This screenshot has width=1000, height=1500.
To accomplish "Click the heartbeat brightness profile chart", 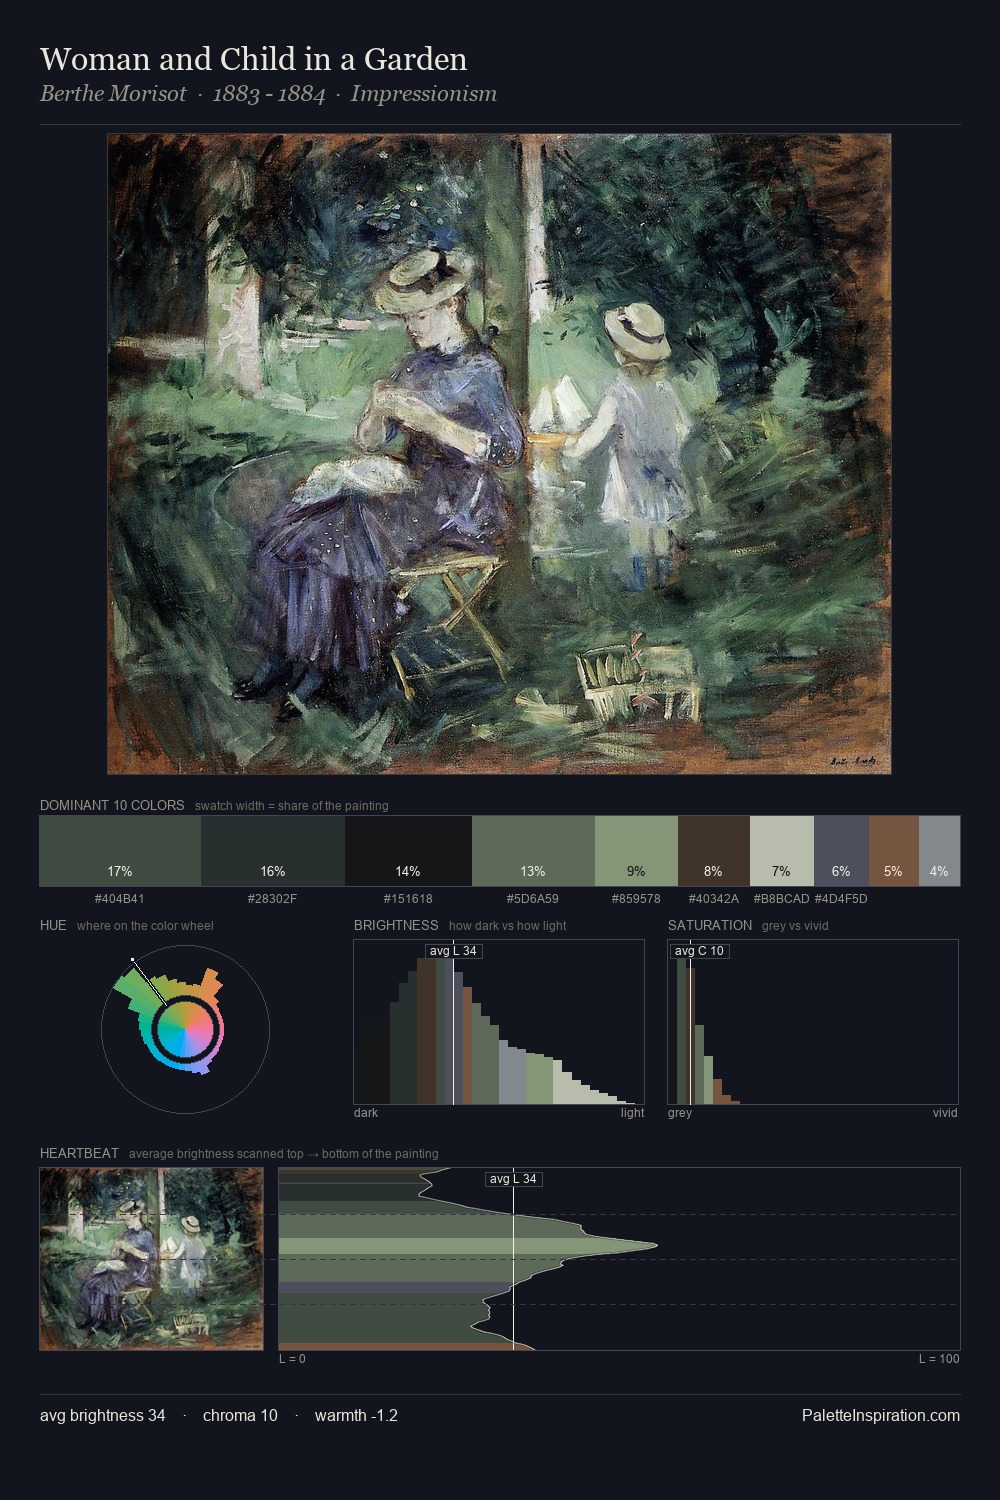I will click(619, 1259).
